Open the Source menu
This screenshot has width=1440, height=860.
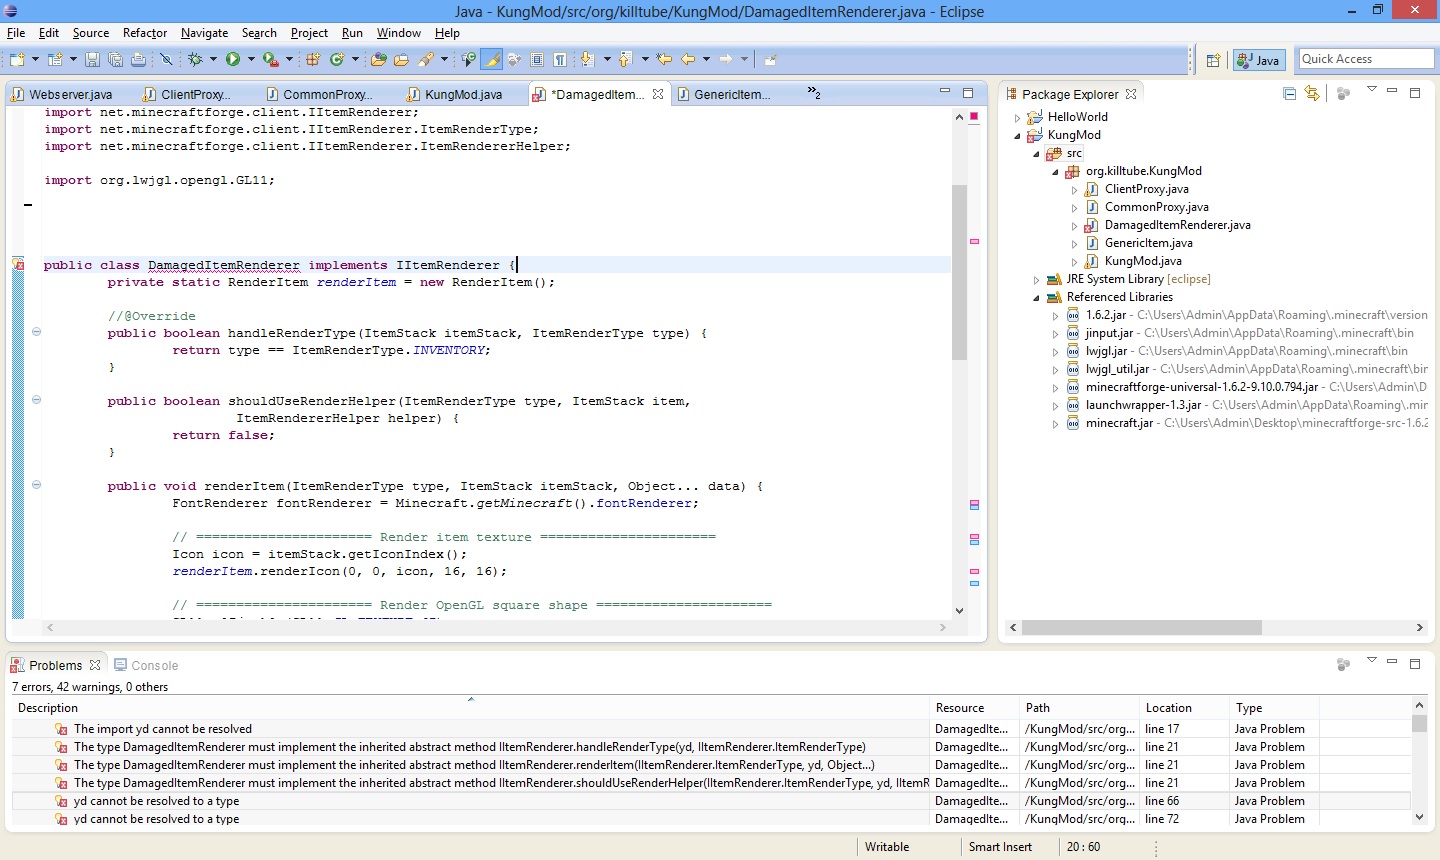click(91, 33)
